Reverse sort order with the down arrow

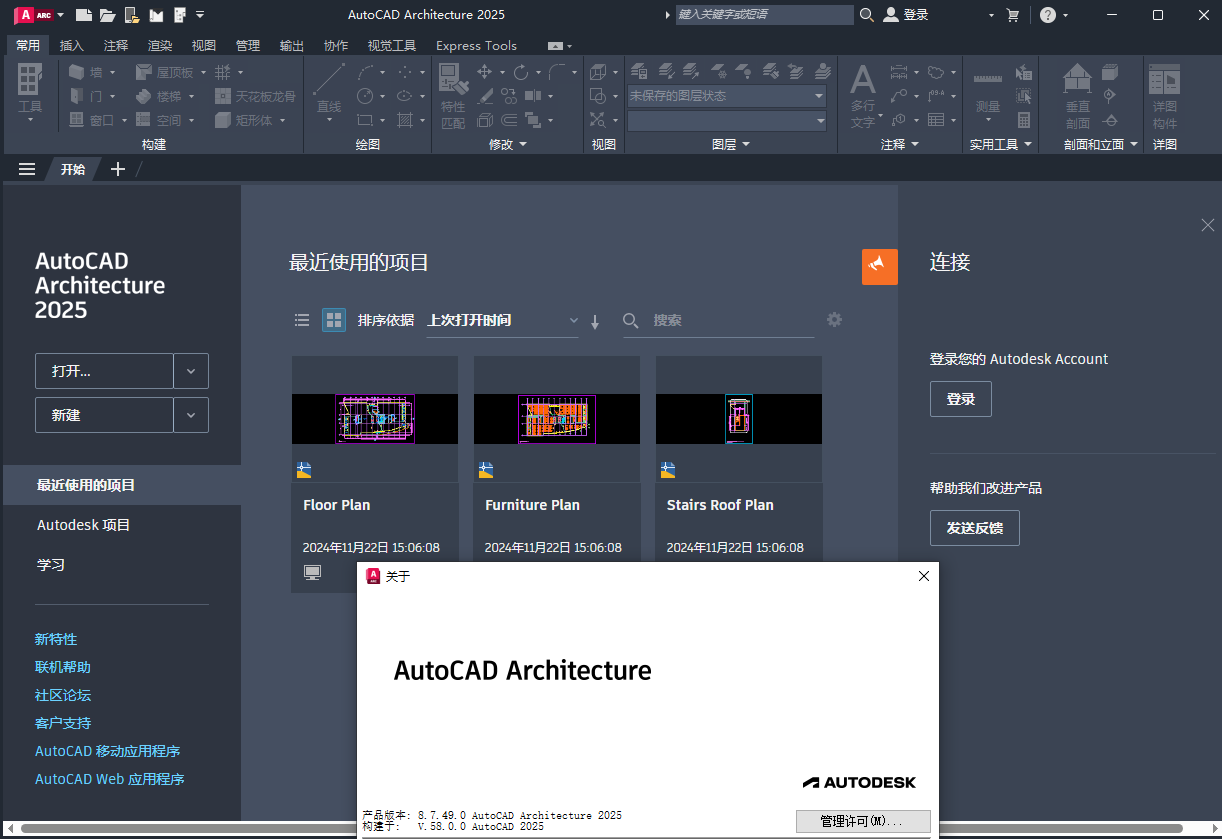[595, 321]
